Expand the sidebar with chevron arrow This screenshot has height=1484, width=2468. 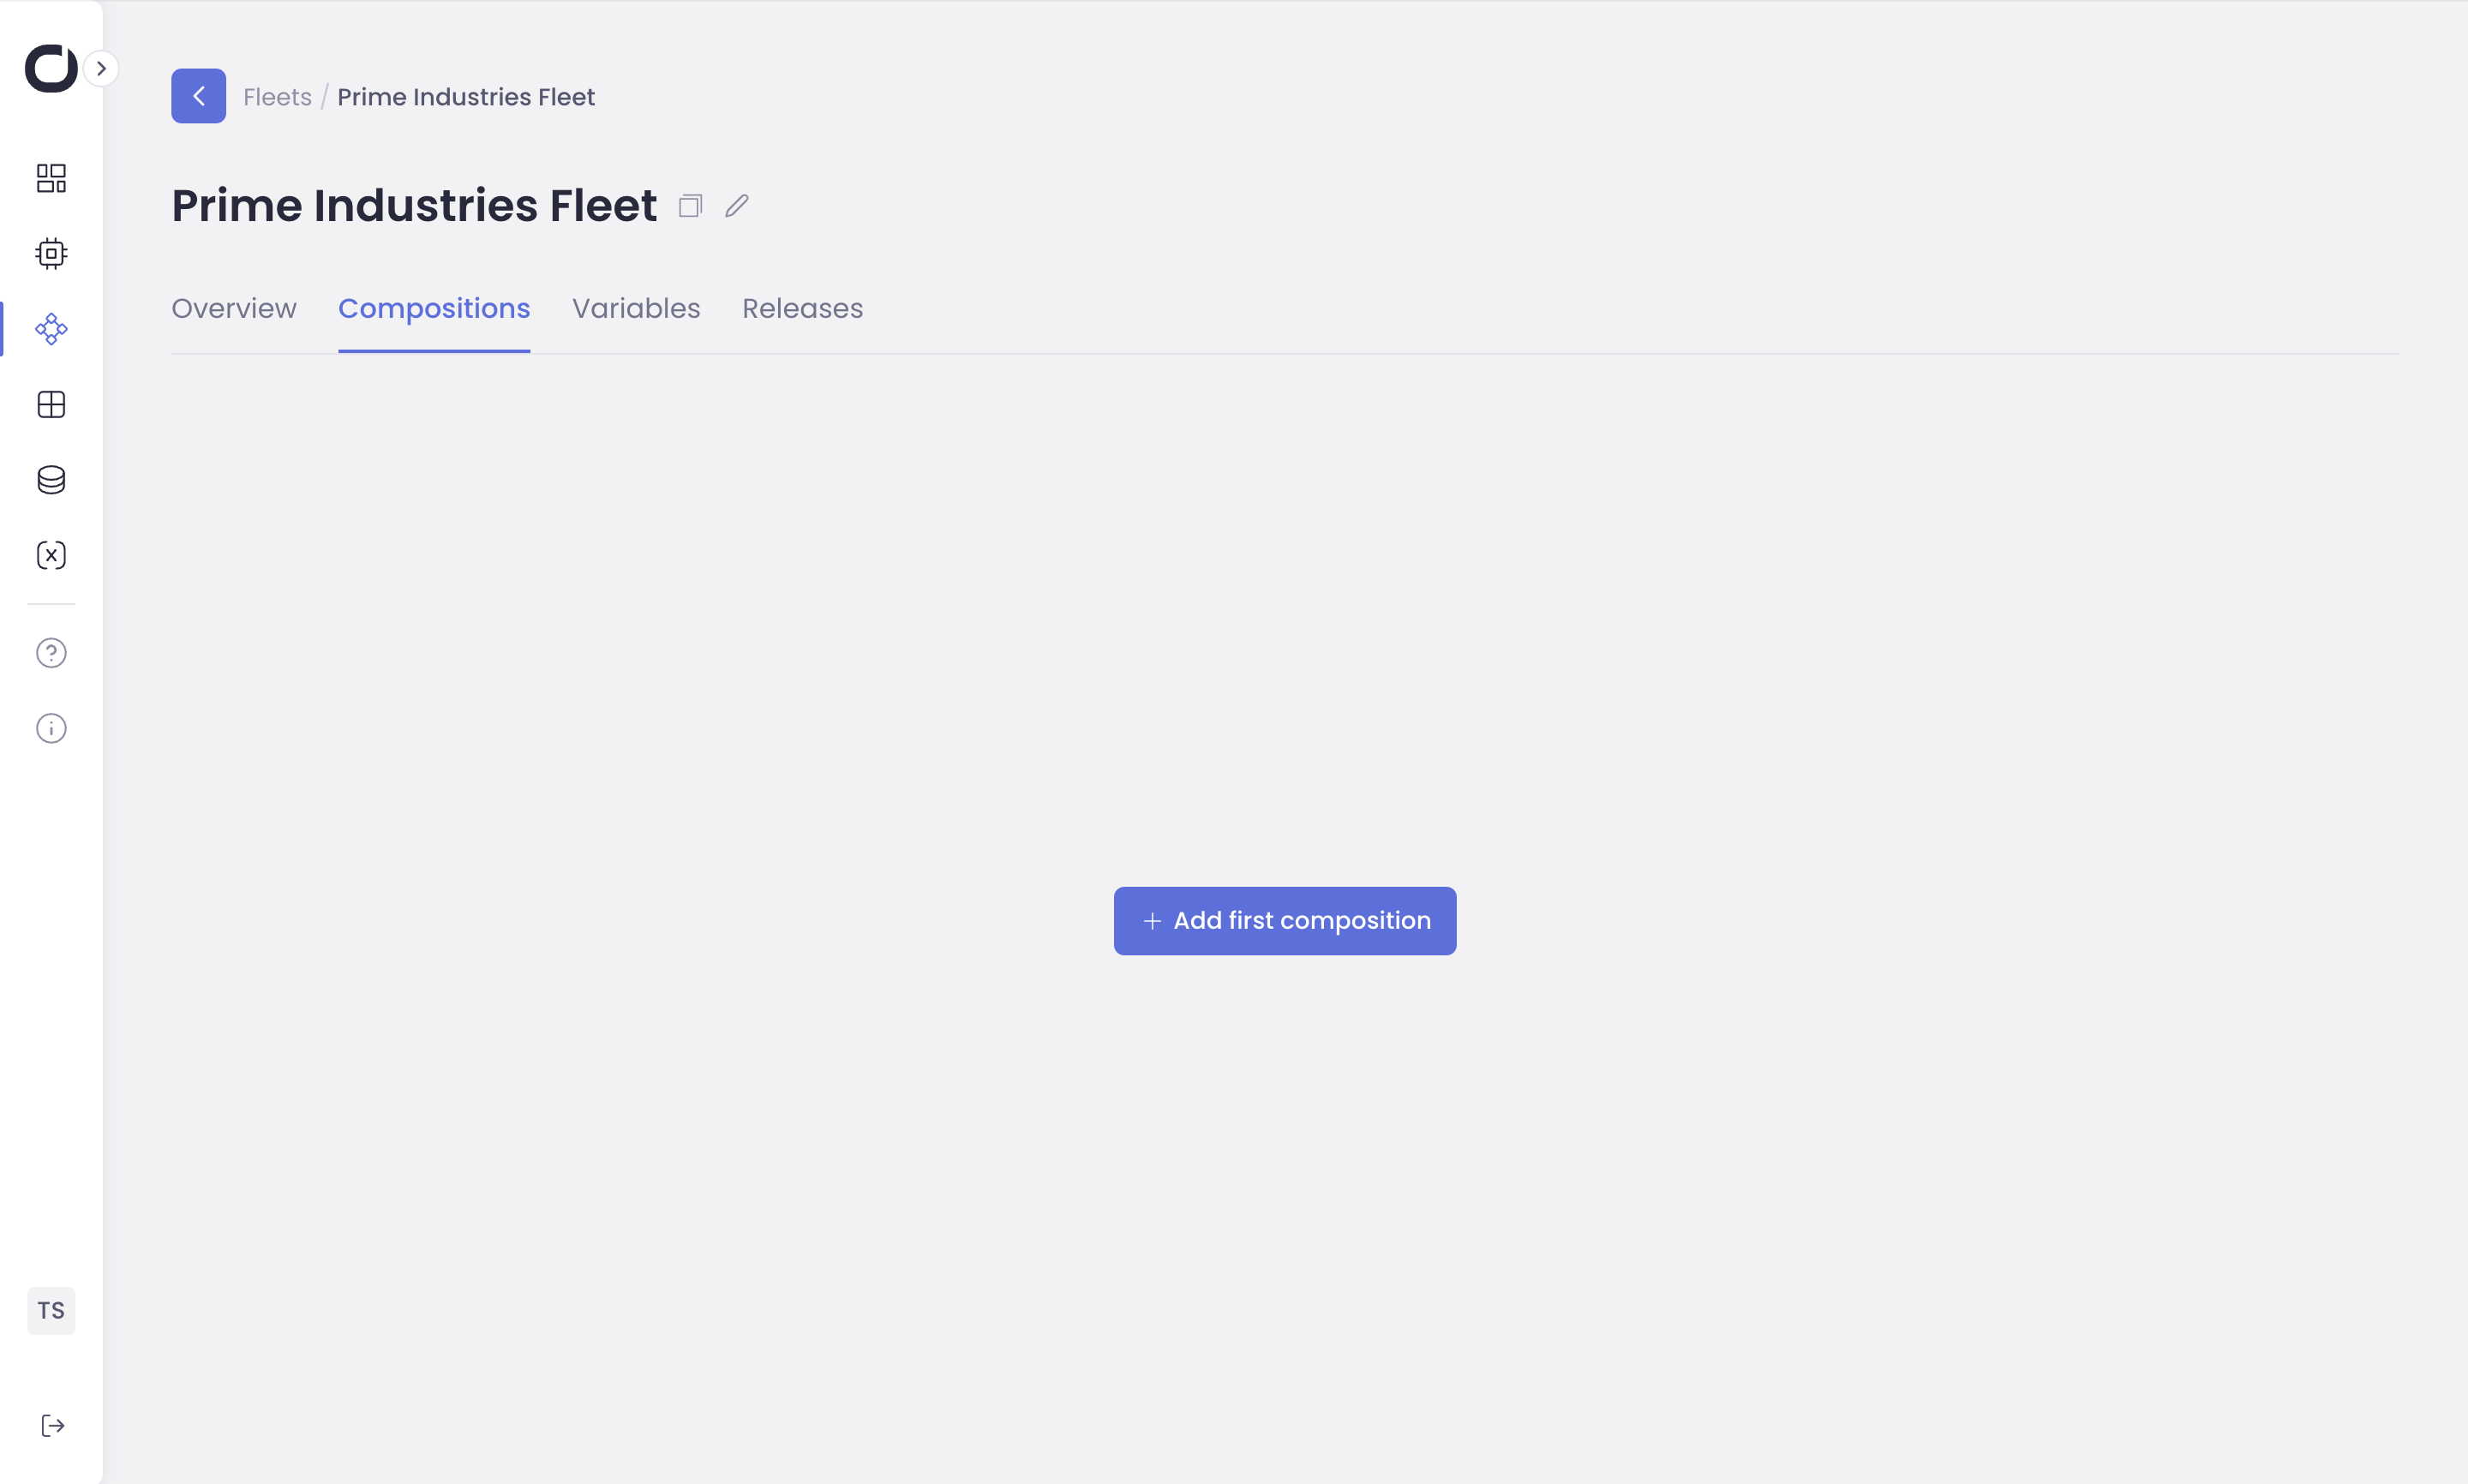101,69
